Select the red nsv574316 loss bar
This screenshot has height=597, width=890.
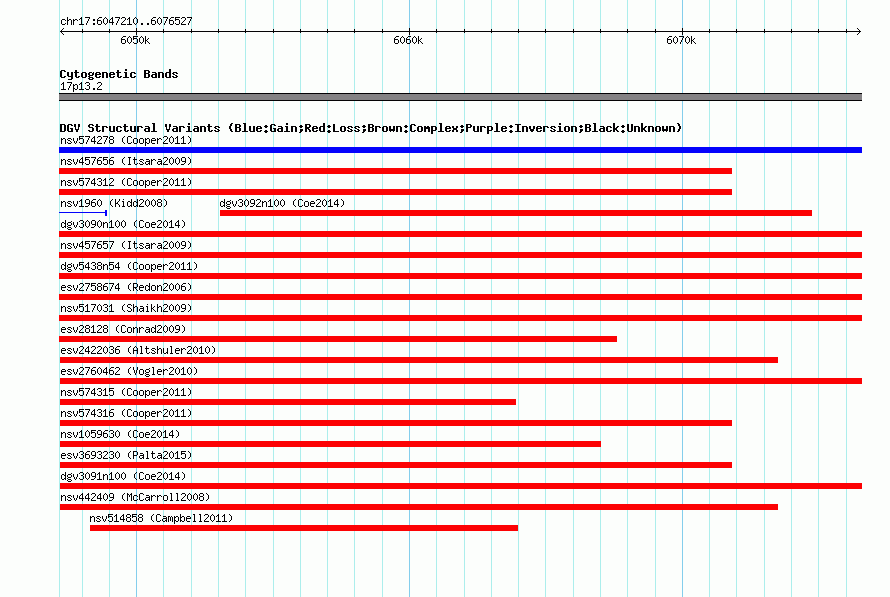pyautogui.click(x=396, y=423)
